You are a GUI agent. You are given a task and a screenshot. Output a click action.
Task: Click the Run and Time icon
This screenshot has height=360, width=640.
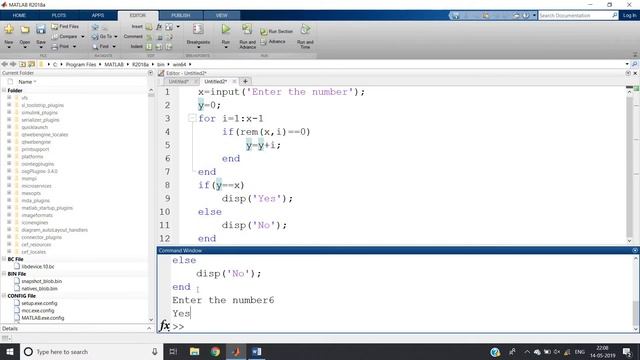[305, 29]
